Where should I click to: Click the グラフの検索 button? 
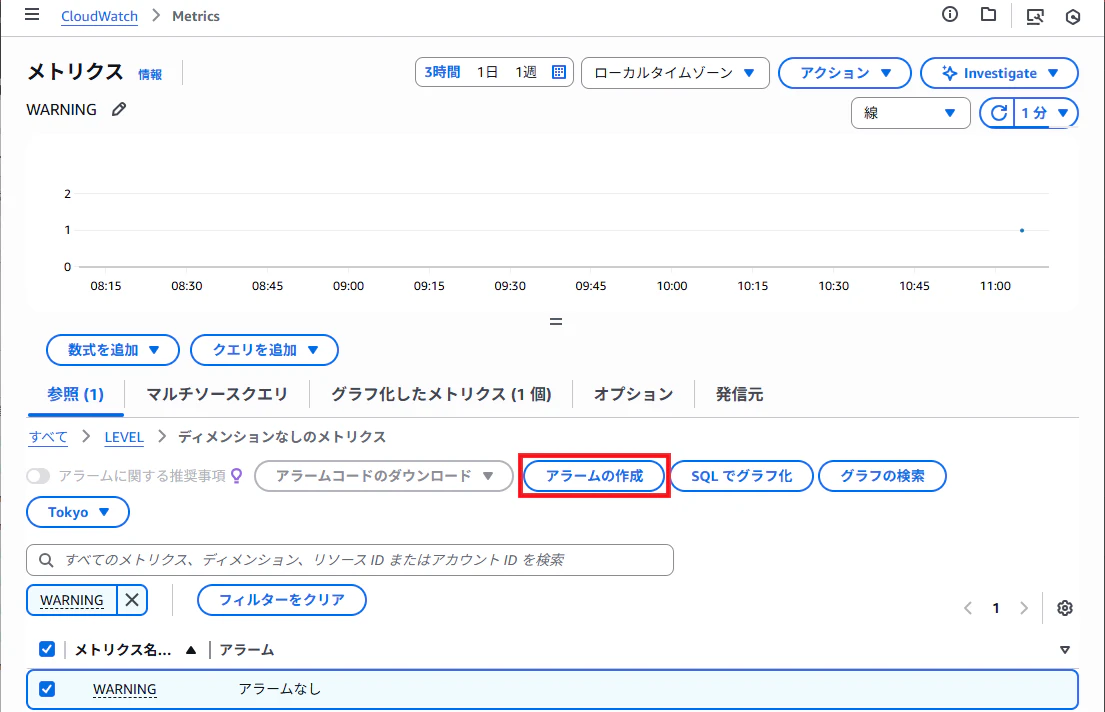[x=882, y=476]
